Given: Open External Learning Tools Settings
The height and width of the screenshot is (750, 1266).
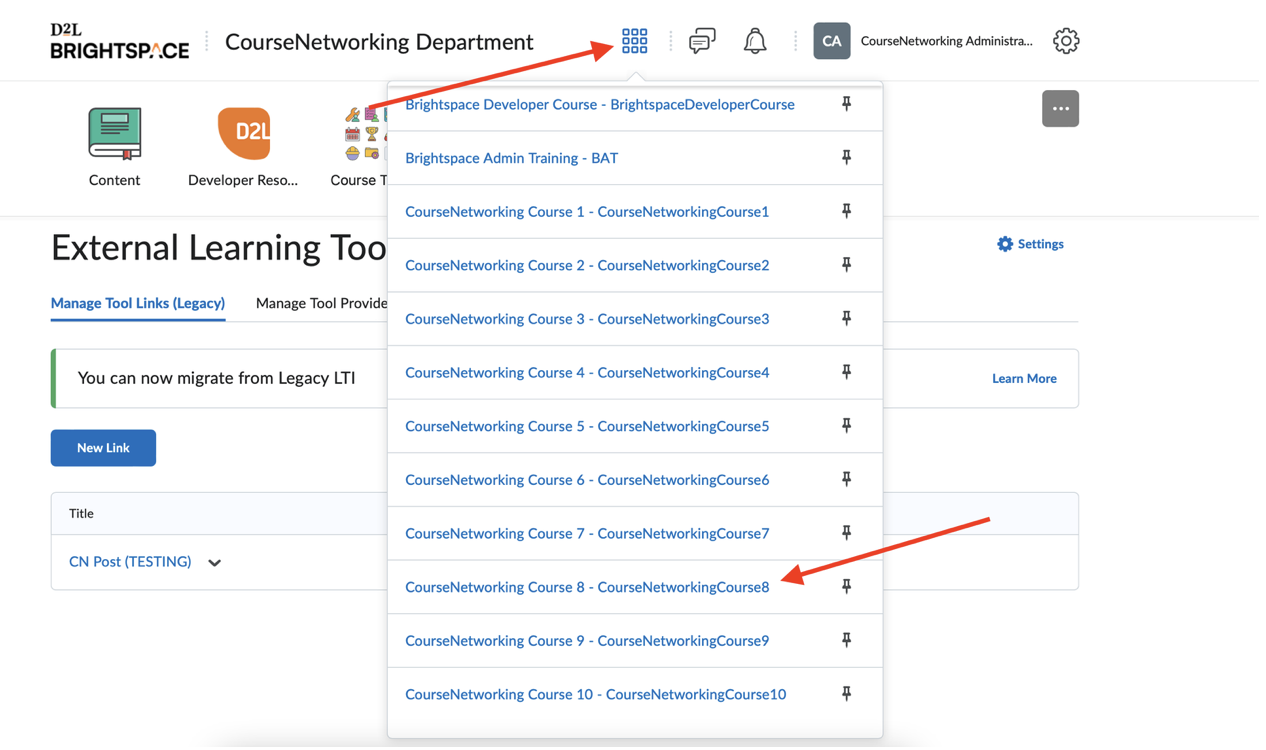Looking at the screenshot, I should tap(1030, 244).
